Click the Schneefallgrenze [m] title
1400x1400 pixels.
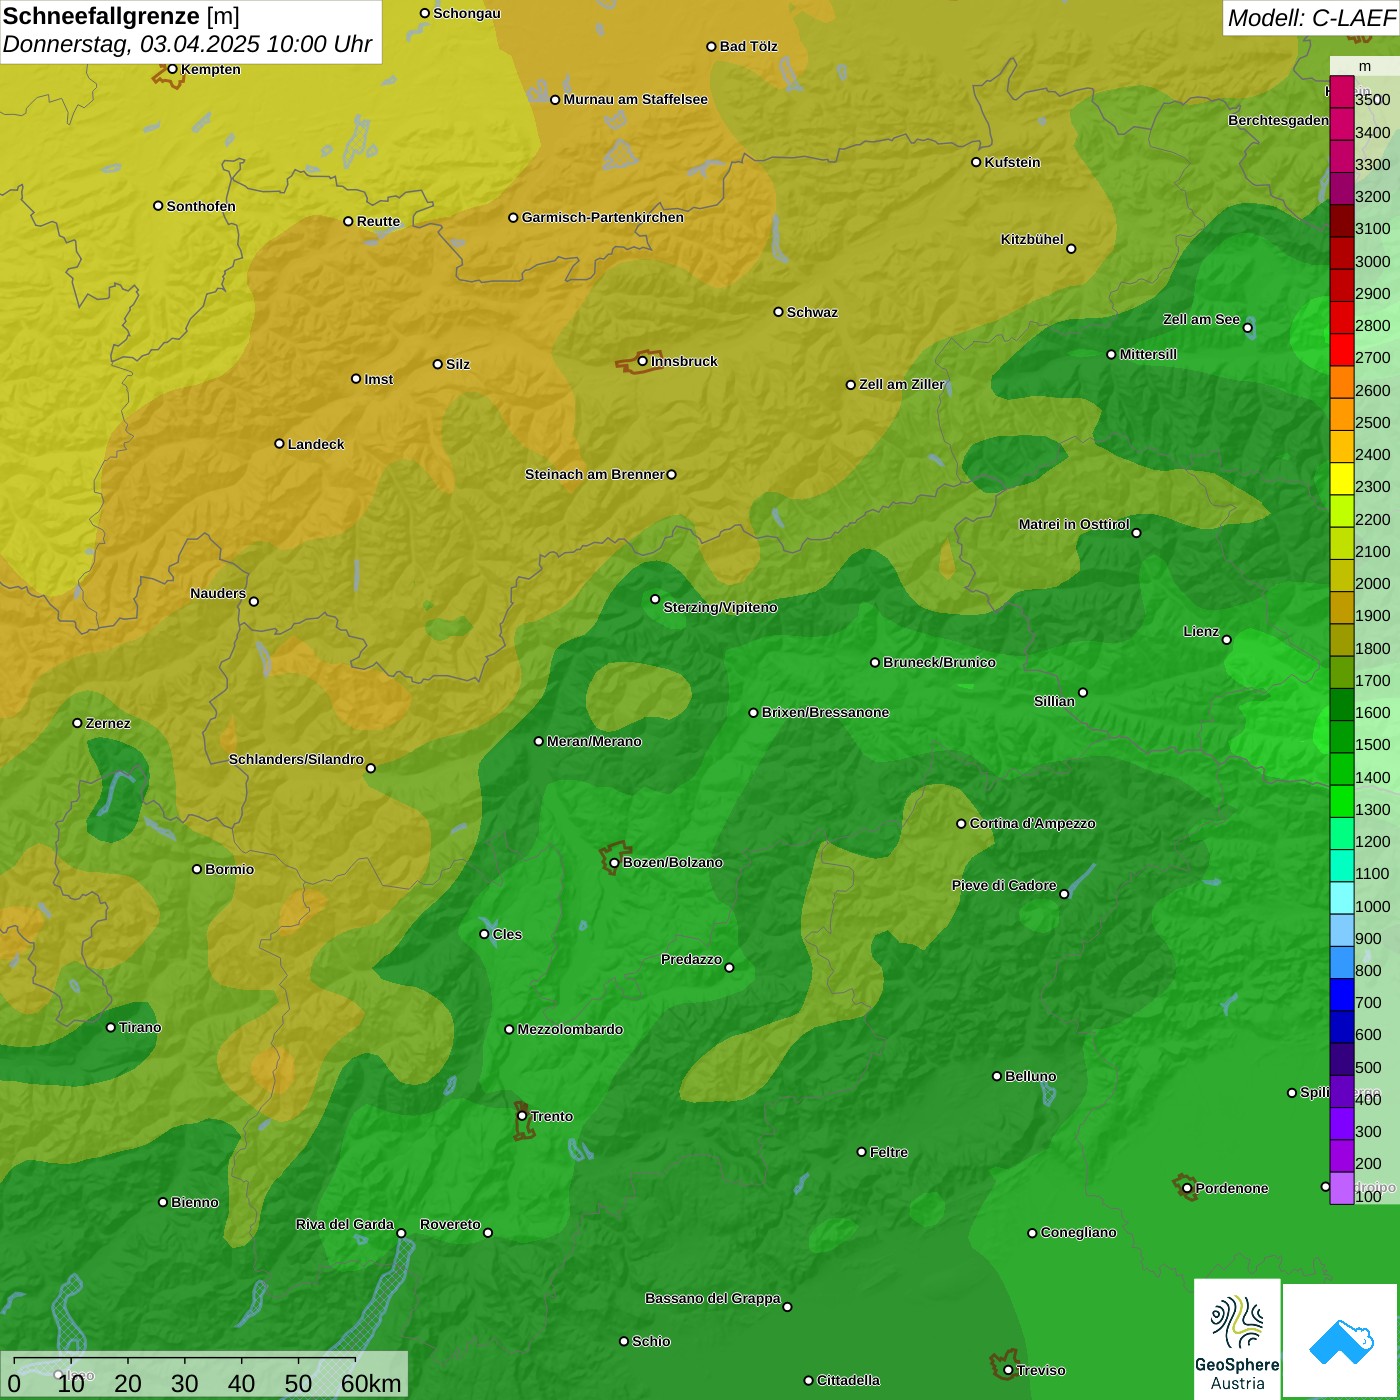[x=121, y=16]
